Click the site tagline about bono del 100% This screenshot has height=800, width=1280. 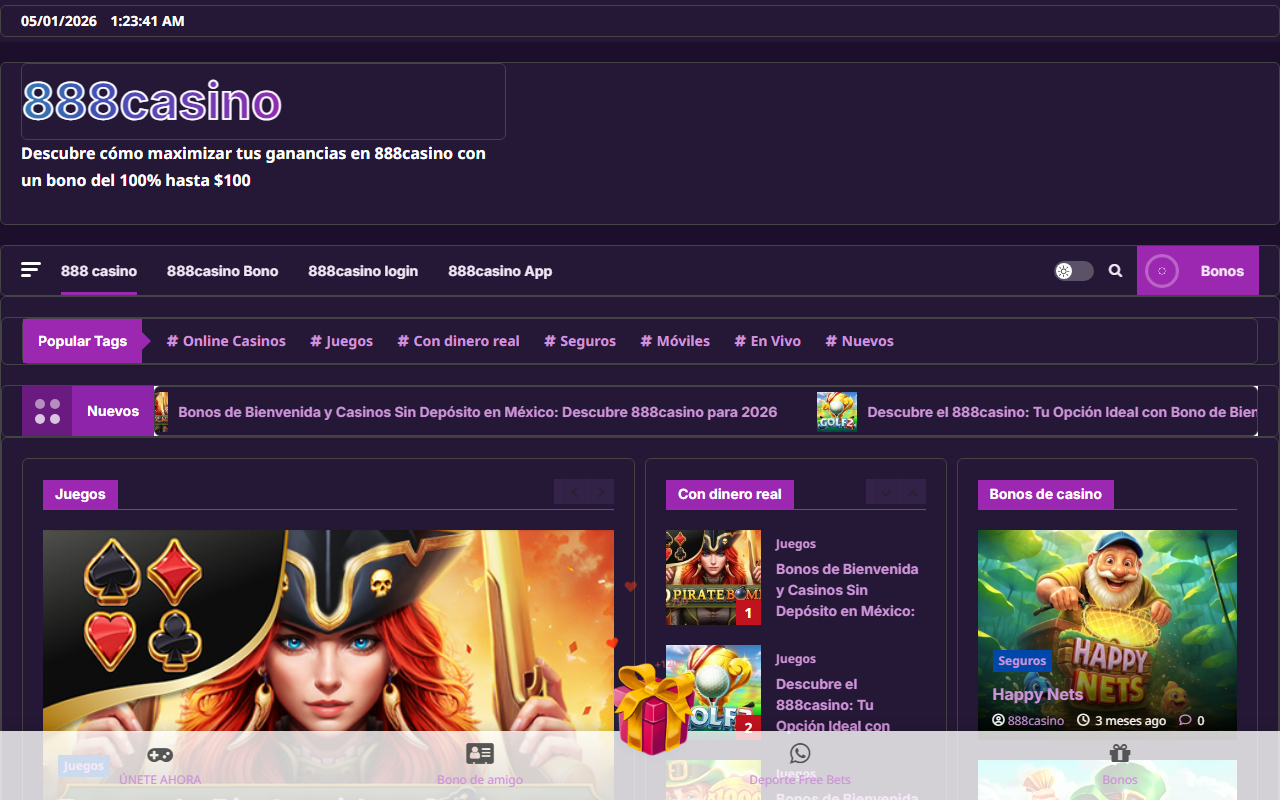point(253,167)
